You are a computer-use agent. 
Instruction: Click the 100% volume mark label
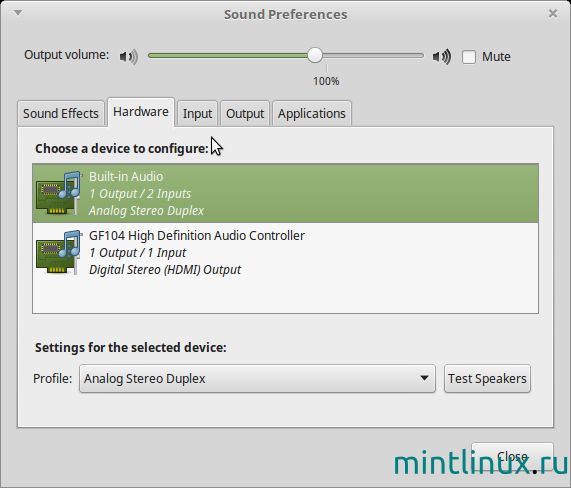[326, 81]
